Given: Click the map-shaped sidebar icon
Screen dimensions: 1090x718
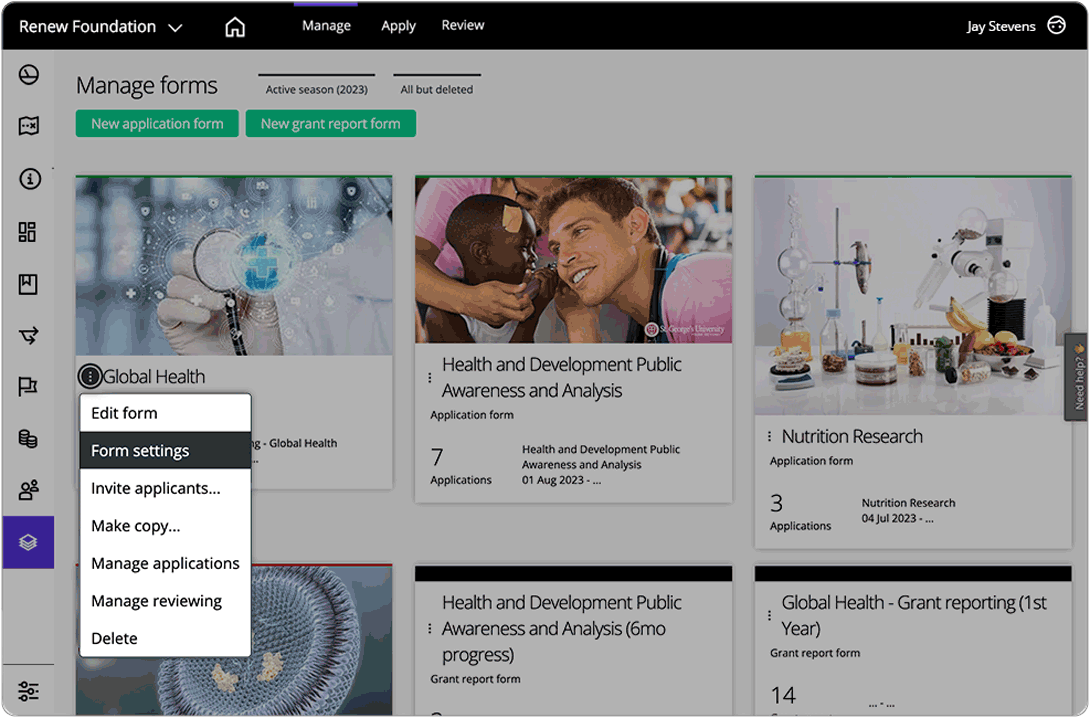Looking at the screenshot, I should coord(29,126).
